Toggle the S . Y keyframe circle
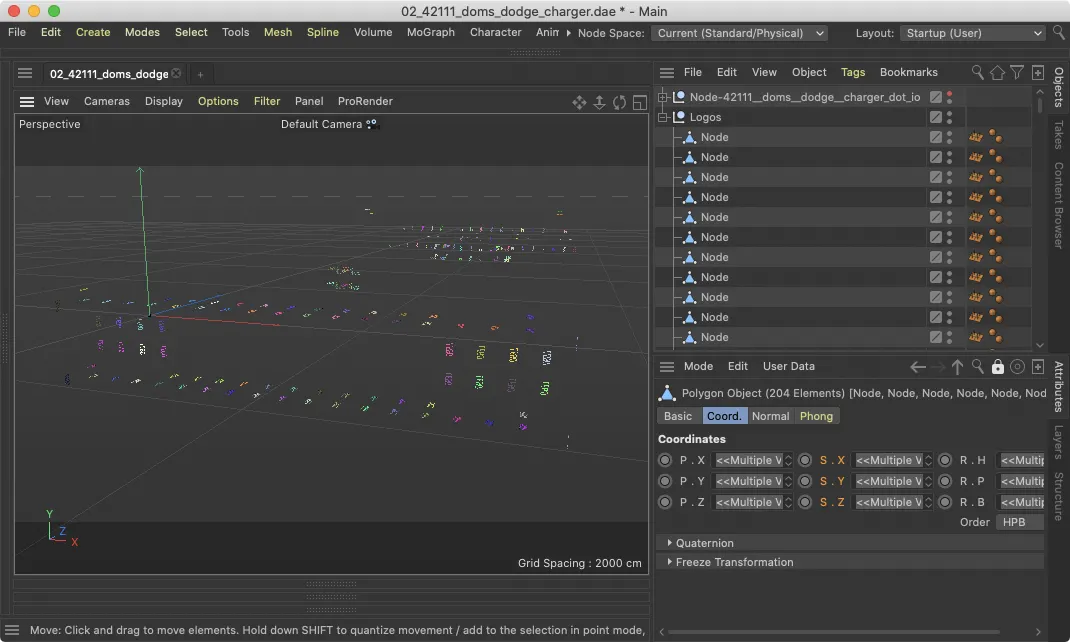The width and height of the screenshot is (1070, 642). tap(805, 481)
